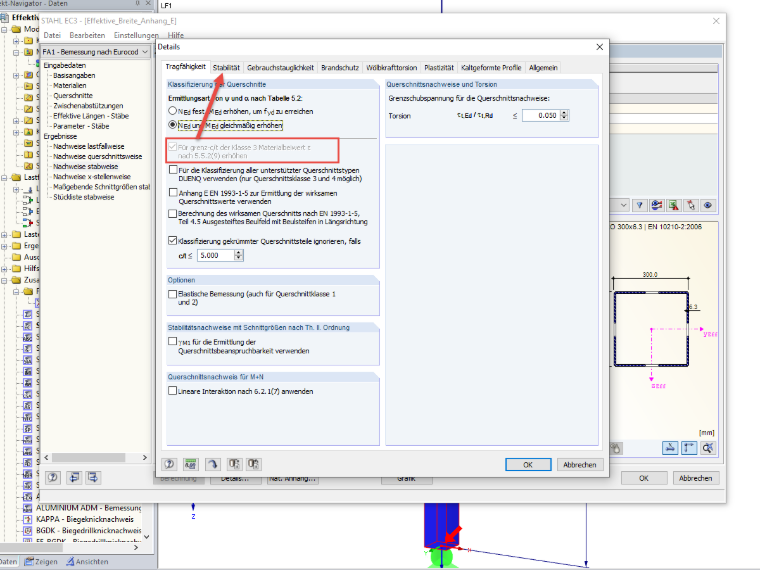The height and width of the screenshot is (570, 760).
Task: Click the Ansichten tab icon at bottom
Action: click(70, 561)
